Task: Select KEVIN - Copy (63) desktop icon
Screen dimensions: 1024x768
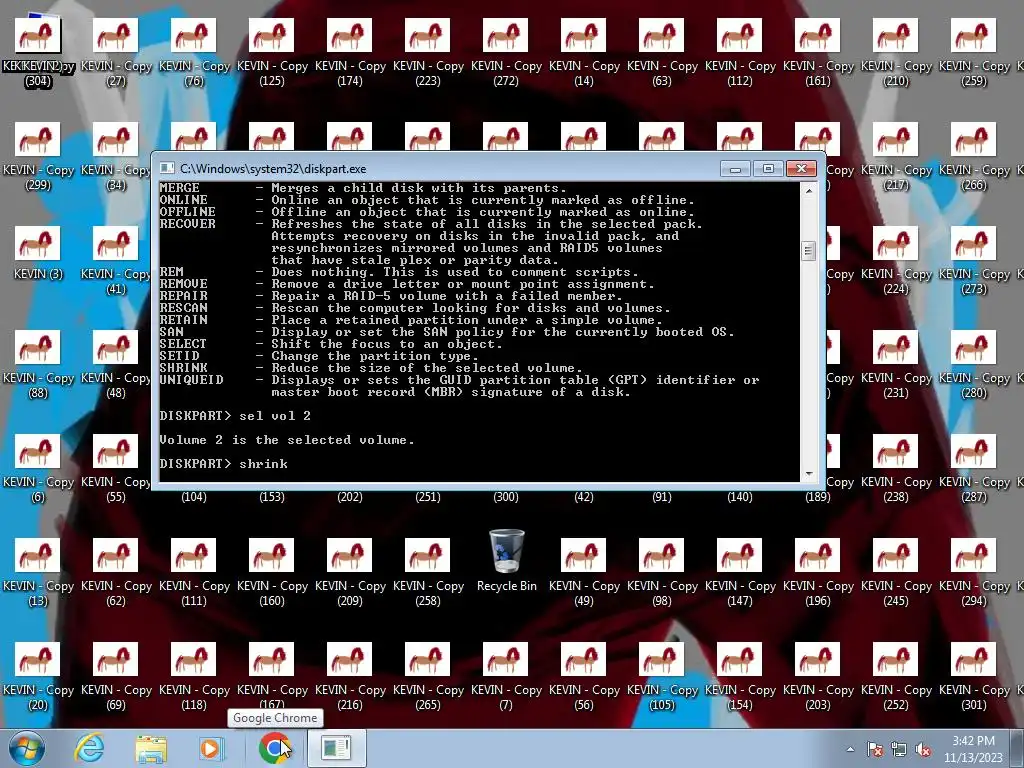Action: 662,52
